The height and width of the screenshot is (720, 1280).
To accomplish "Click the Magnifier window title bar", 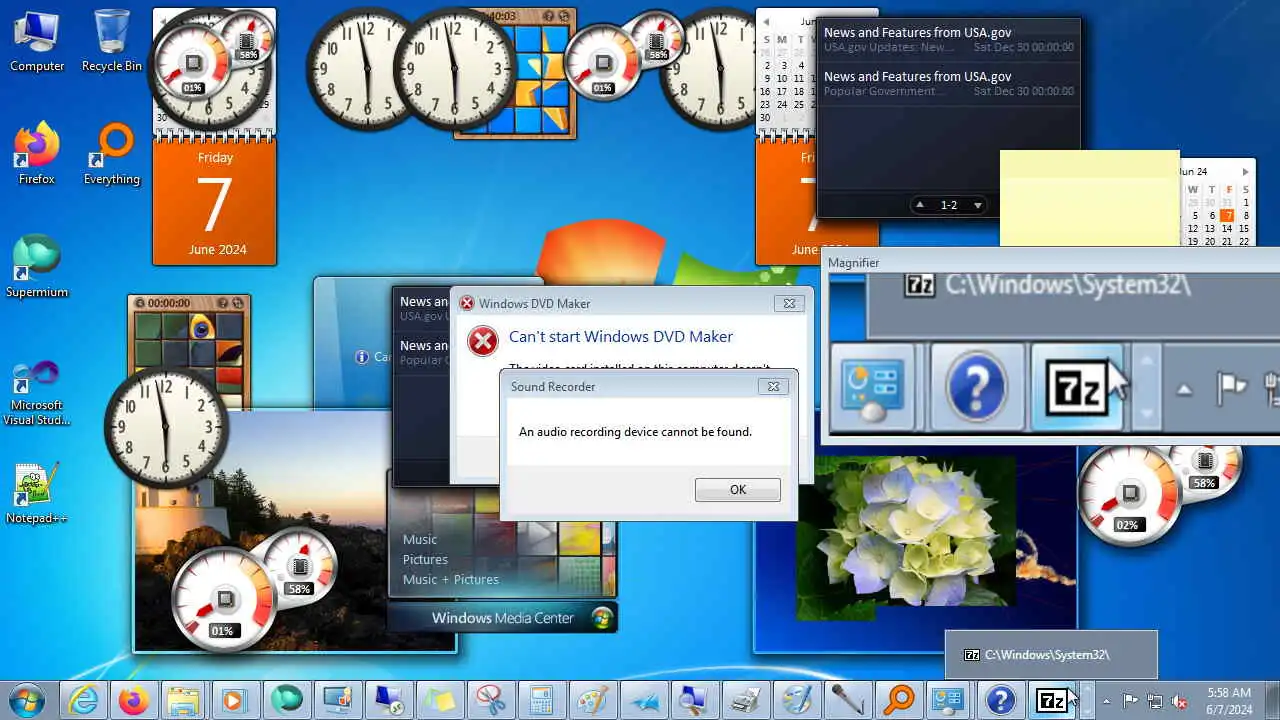I will [1050, 262].
